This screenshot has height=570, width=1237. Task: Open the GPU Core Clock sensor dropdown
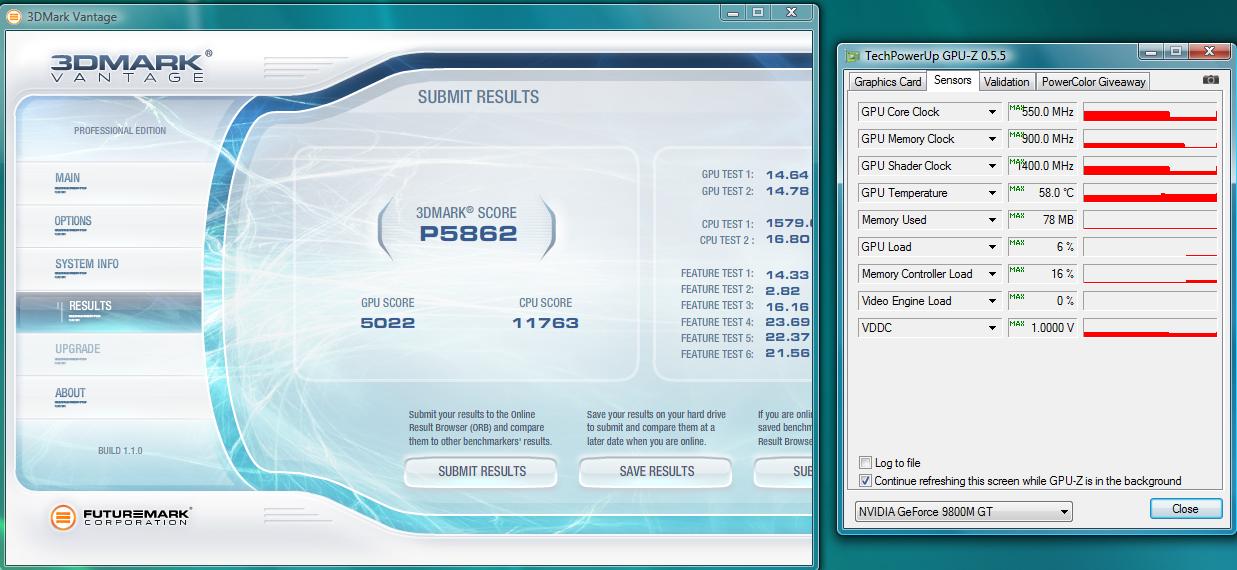[992, 112]
